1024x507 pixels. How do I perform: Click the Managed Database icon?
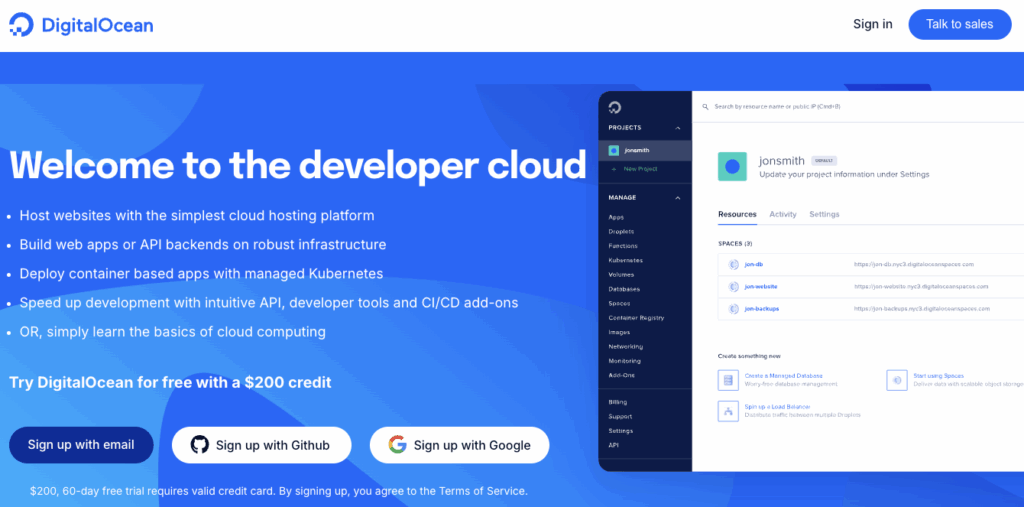coord(728,380)
